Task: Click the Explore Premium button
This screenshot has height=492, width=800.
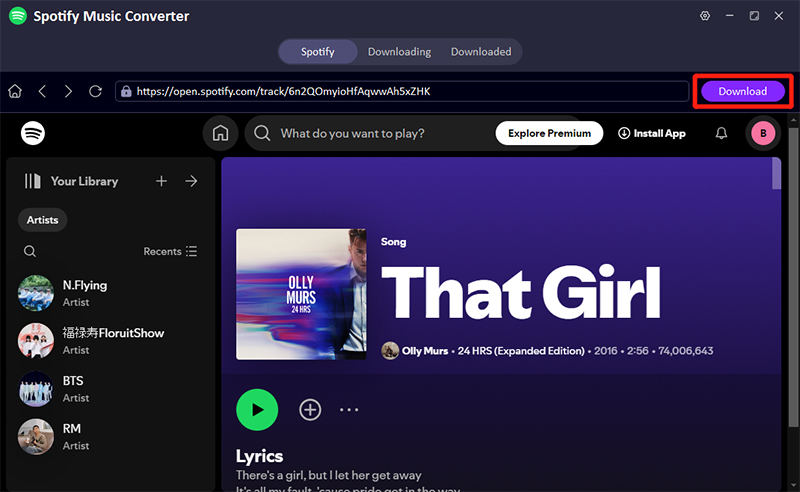Action: [x=549, y=133]
